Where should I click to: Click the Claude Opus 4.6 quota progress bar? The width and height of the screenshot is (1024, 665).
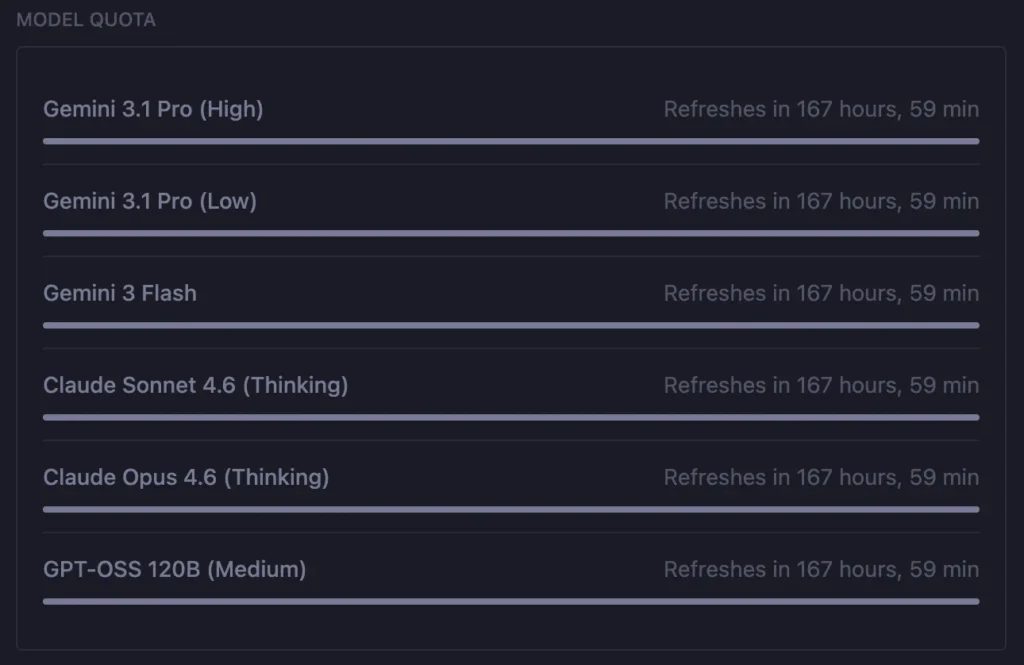pos(511,509)
